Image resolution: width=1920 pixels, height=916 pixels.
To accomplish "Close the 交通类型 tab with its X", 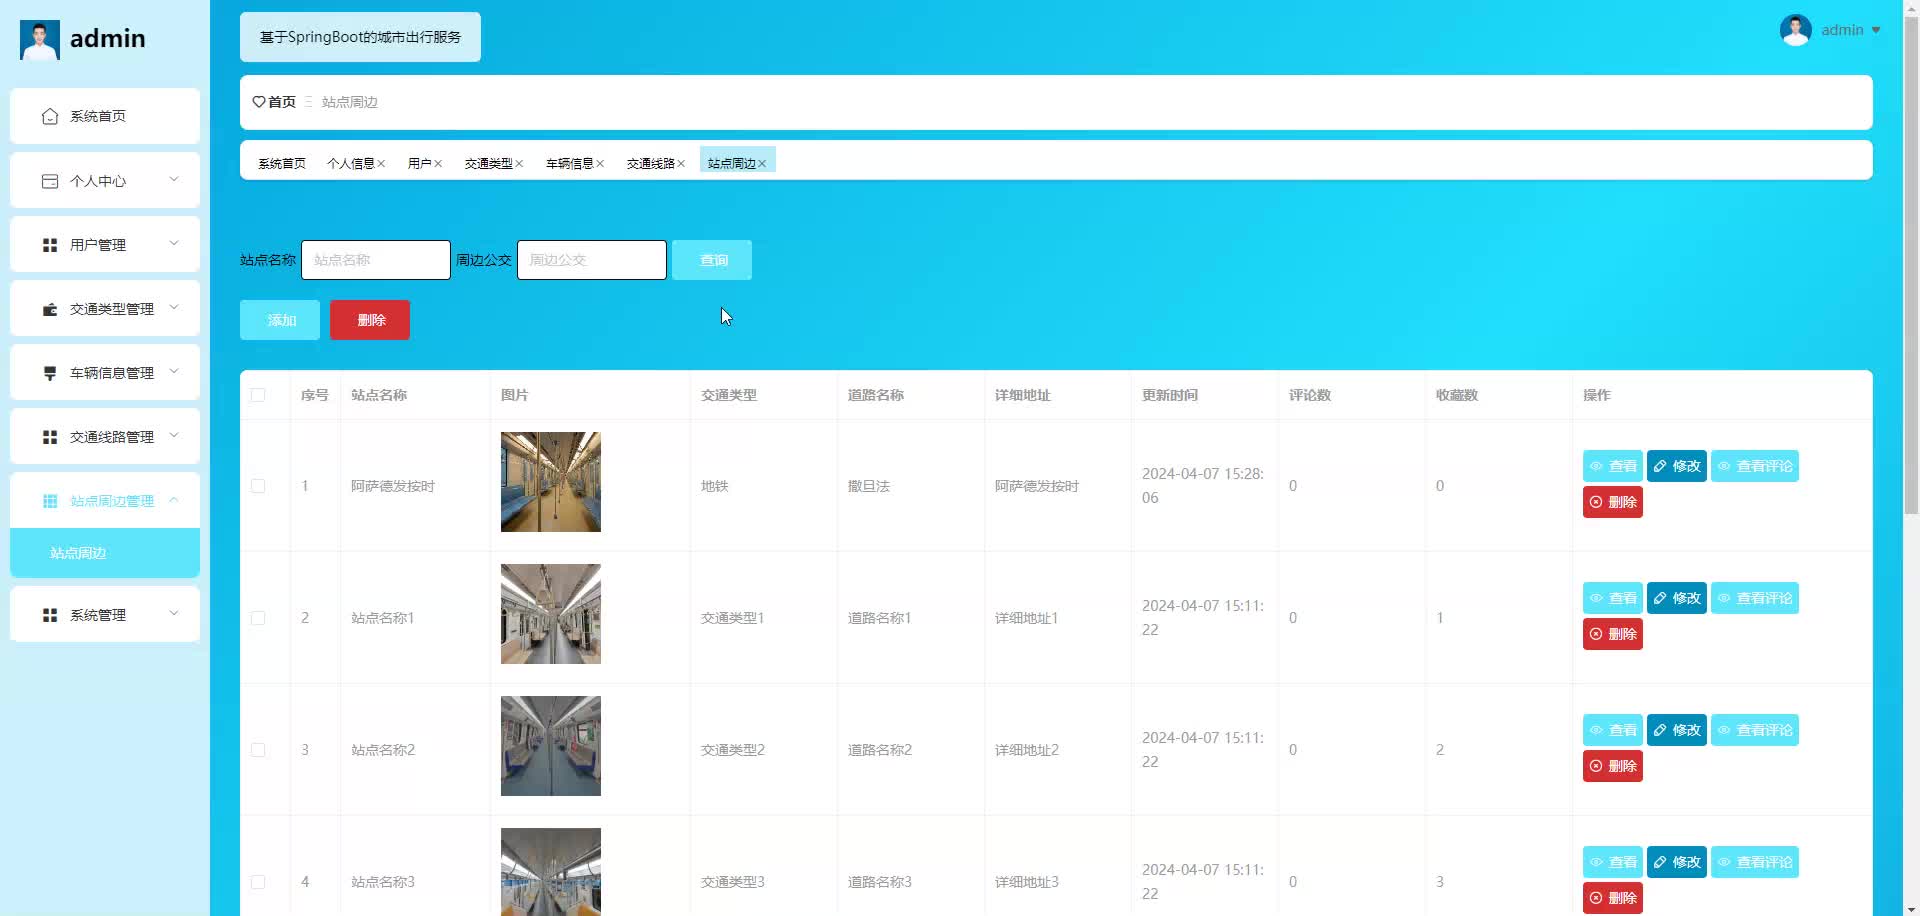I will (x=519, y=164).
